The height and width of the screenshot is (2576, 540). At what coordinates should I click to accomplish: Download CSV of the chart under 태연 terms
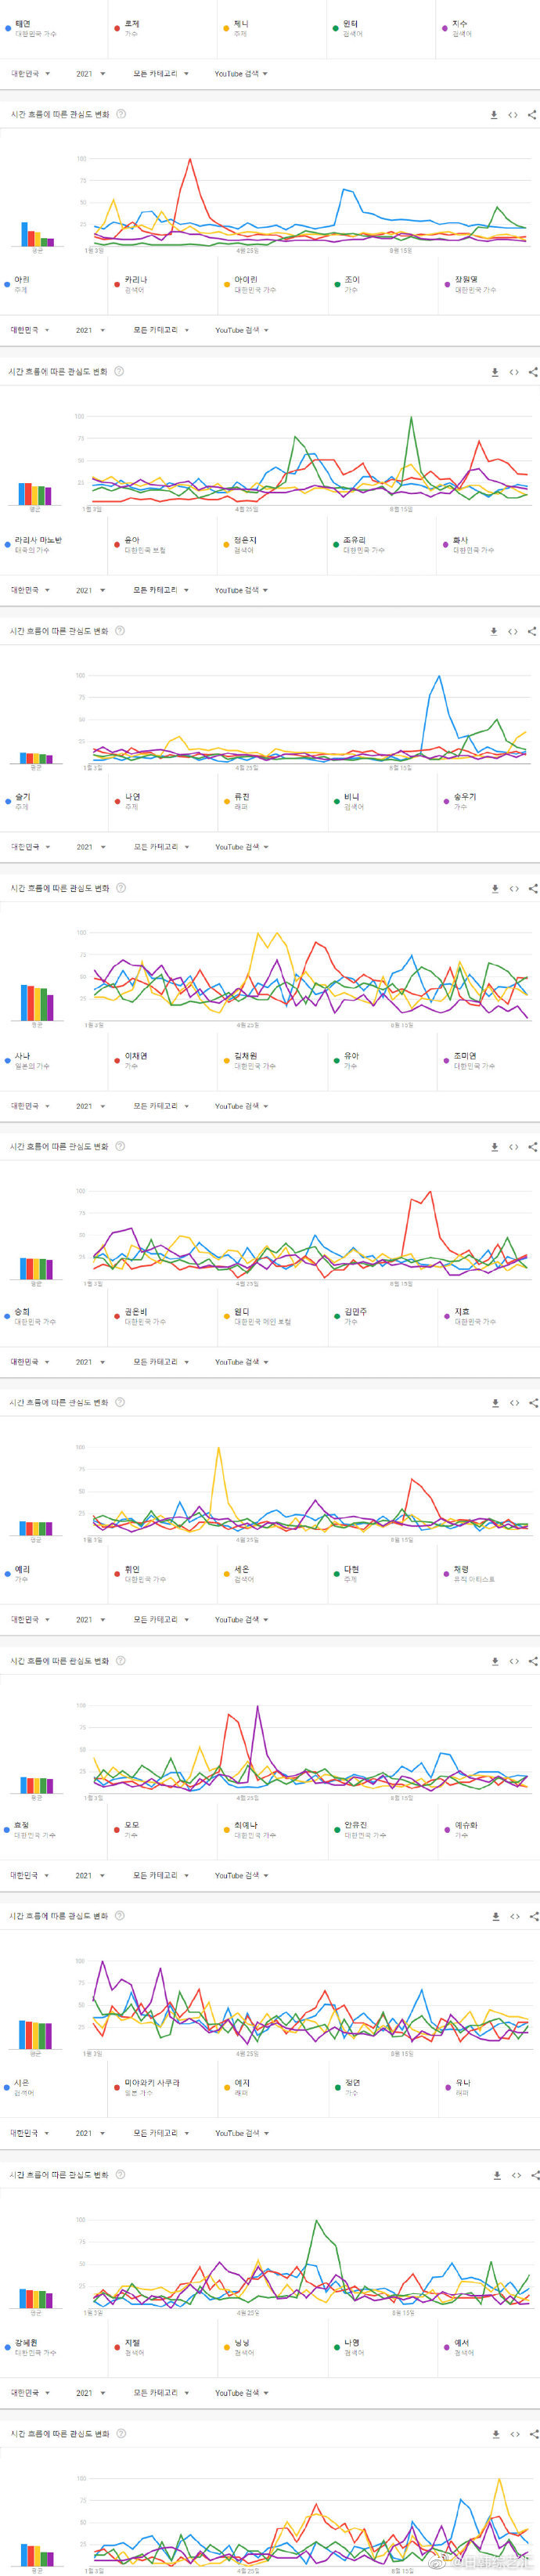click(494, 115)
